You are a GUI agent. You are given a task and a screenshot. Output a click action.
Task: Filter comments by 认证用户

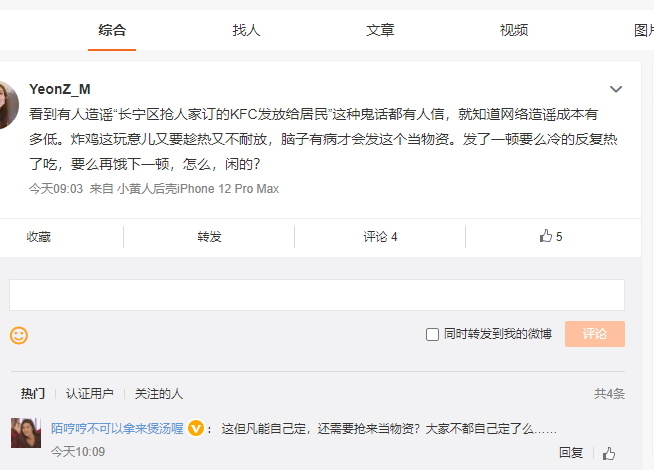[90, 394]
